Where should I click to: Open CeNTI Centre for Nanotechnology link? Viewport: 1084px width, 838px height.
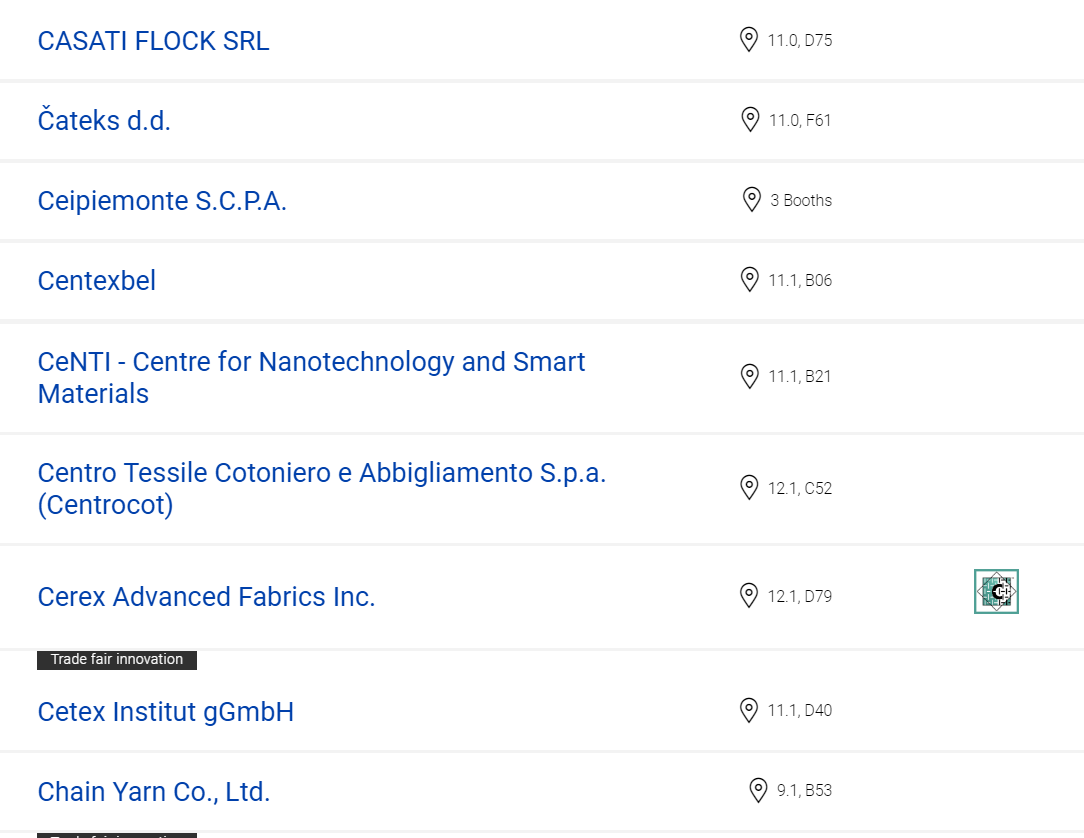[311, 378]
